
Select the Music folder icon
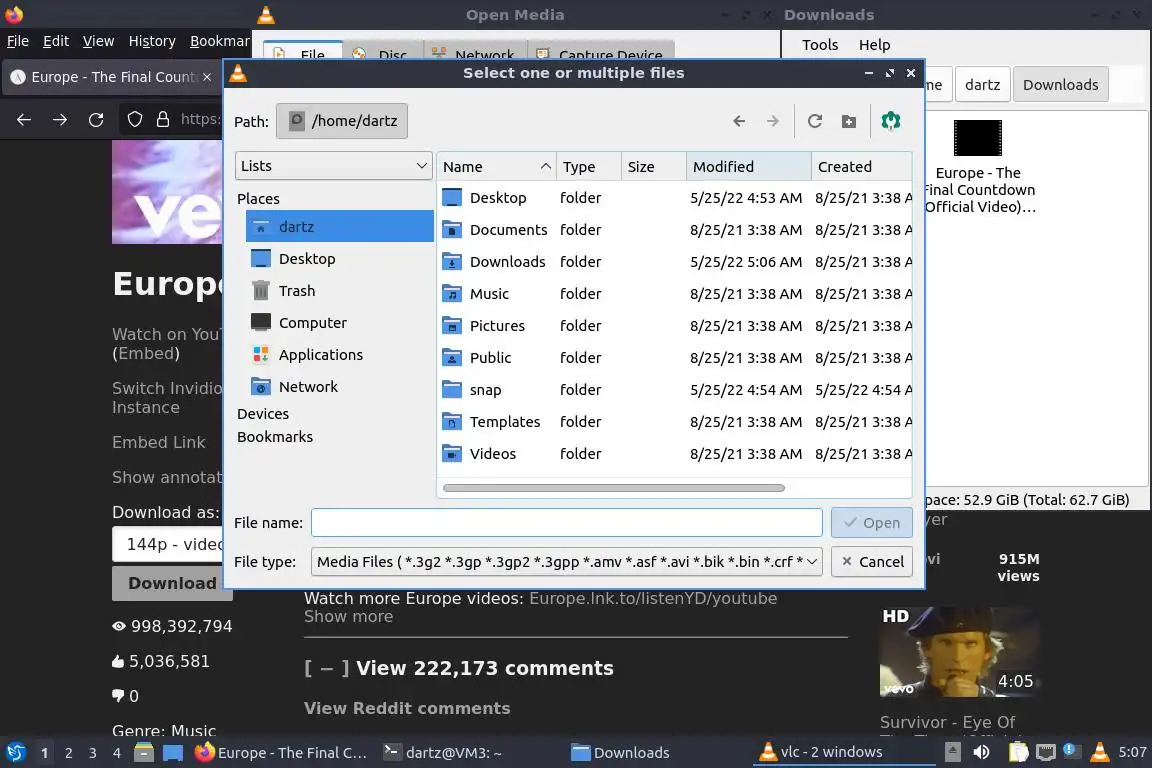tap(452, 293)
